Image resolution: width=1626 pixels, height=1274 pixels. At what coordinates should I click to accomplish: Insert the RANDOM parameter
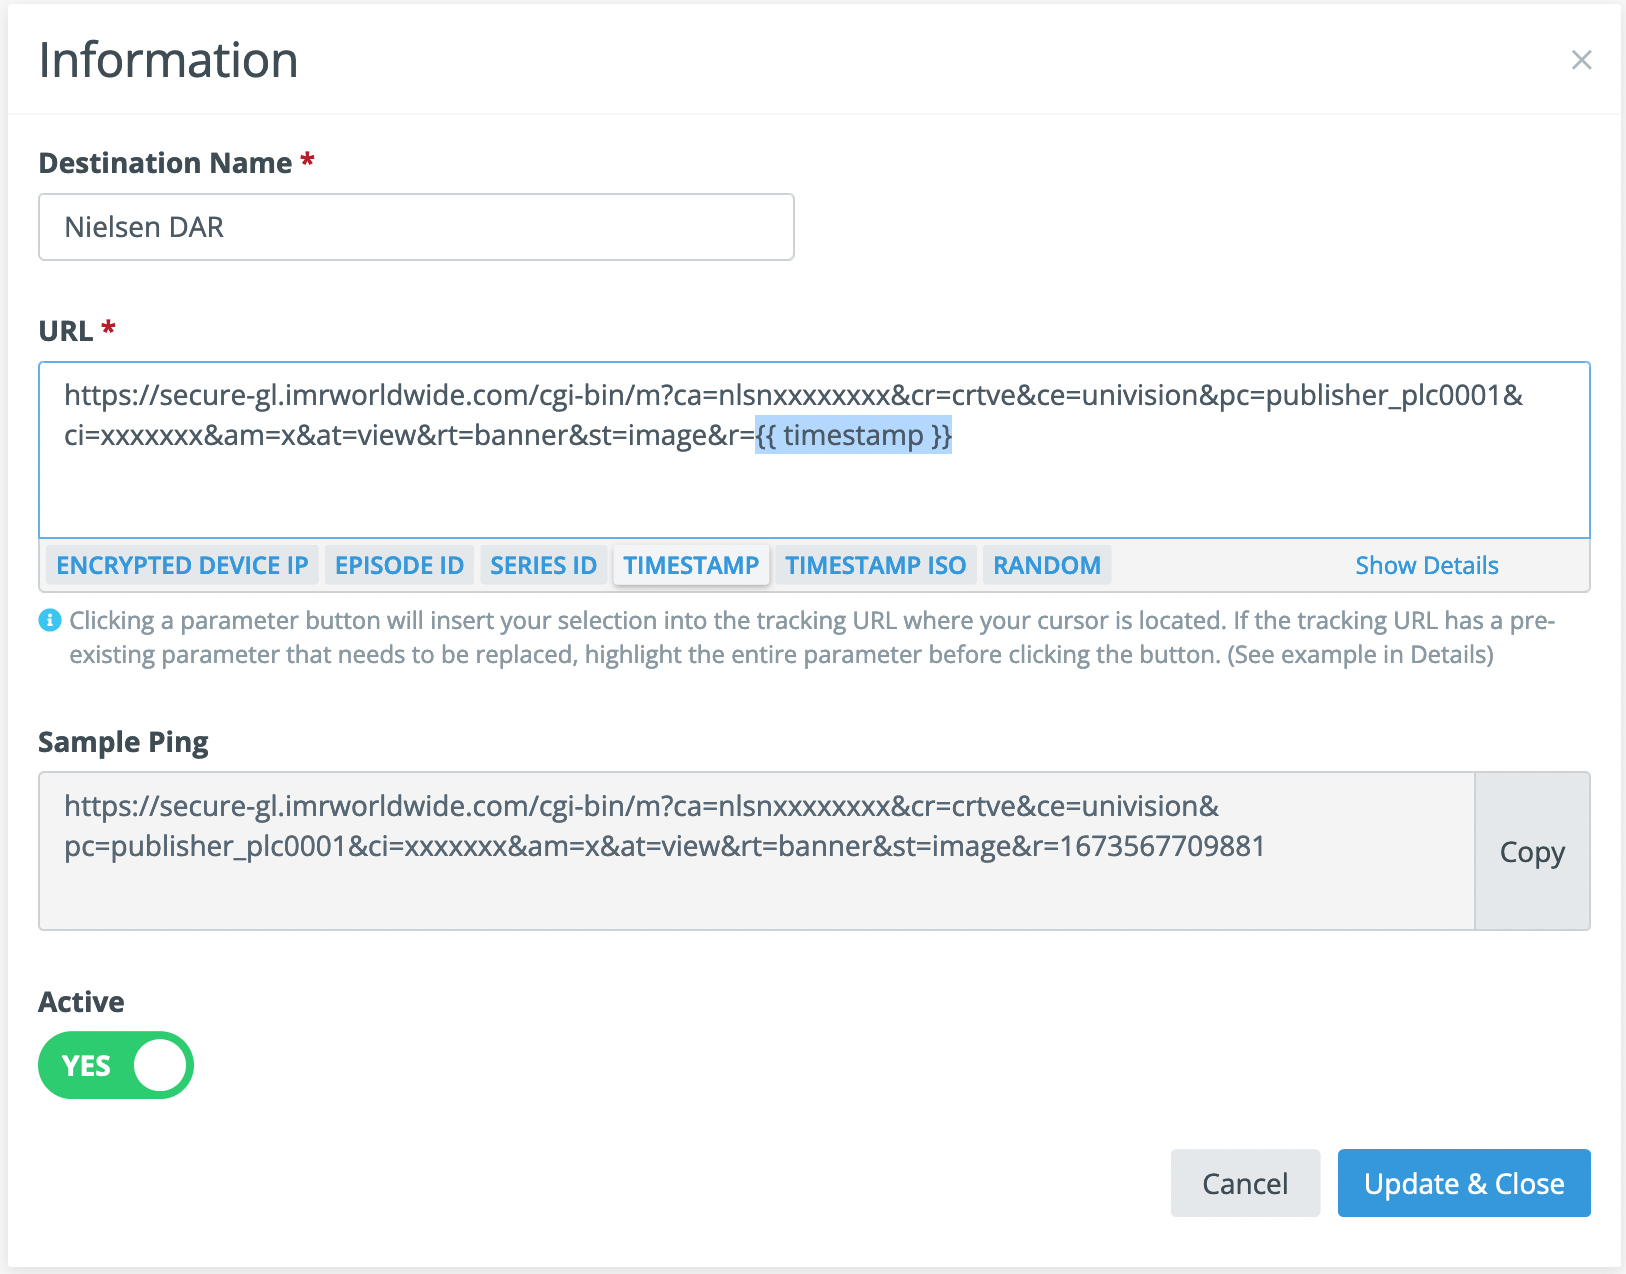[1046, 565]
